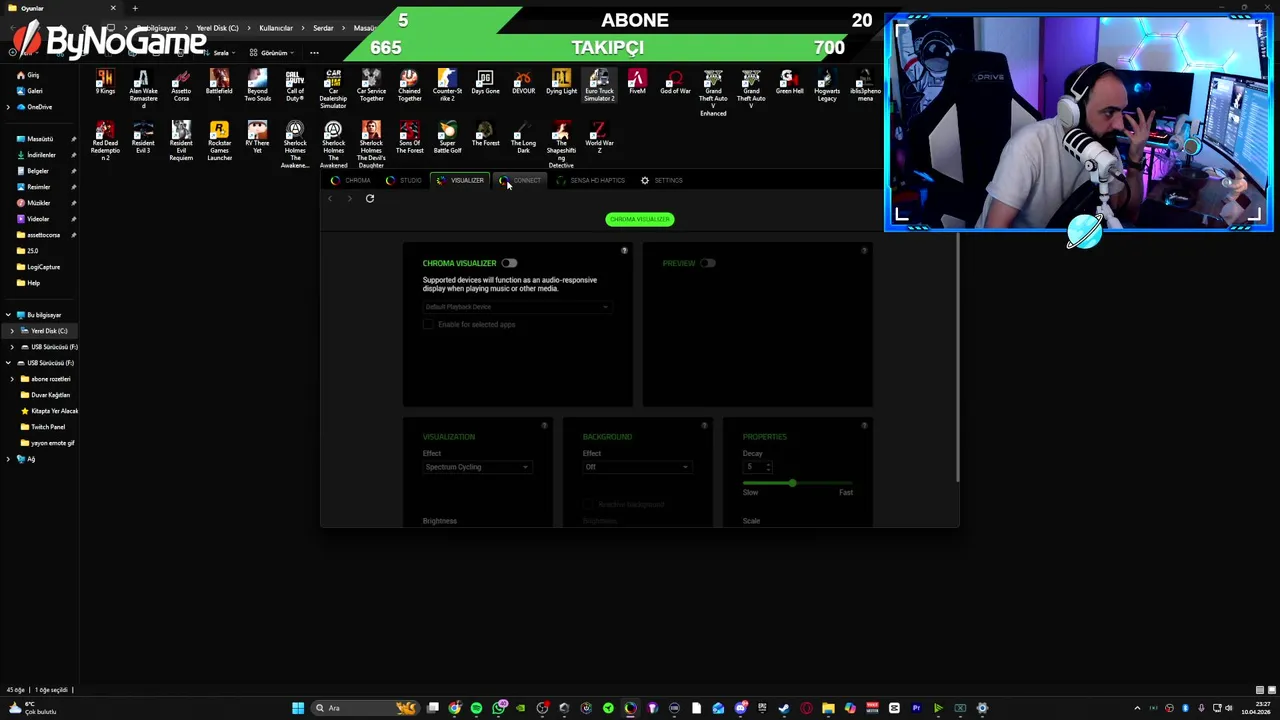Select the Assetto Corsa shortcut icon
This screenshot has width=1280, height=720.
pos(181,86)
